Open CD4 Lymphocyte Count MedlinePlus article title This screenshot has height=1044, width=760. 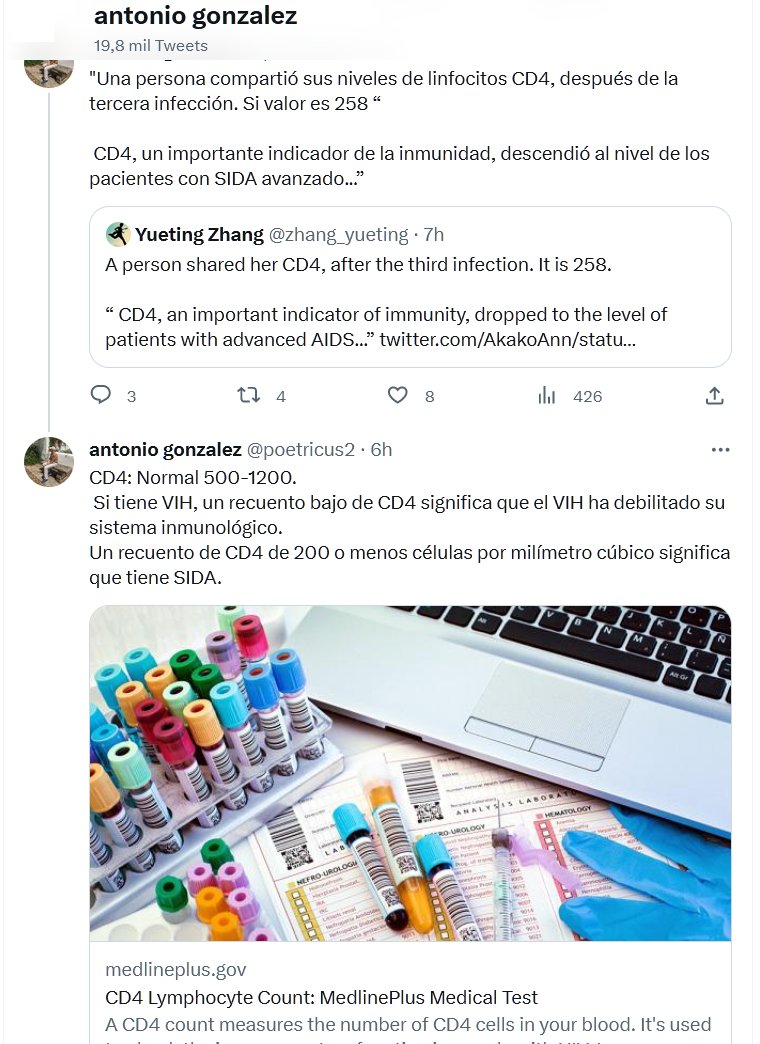[x=321, y=997]
